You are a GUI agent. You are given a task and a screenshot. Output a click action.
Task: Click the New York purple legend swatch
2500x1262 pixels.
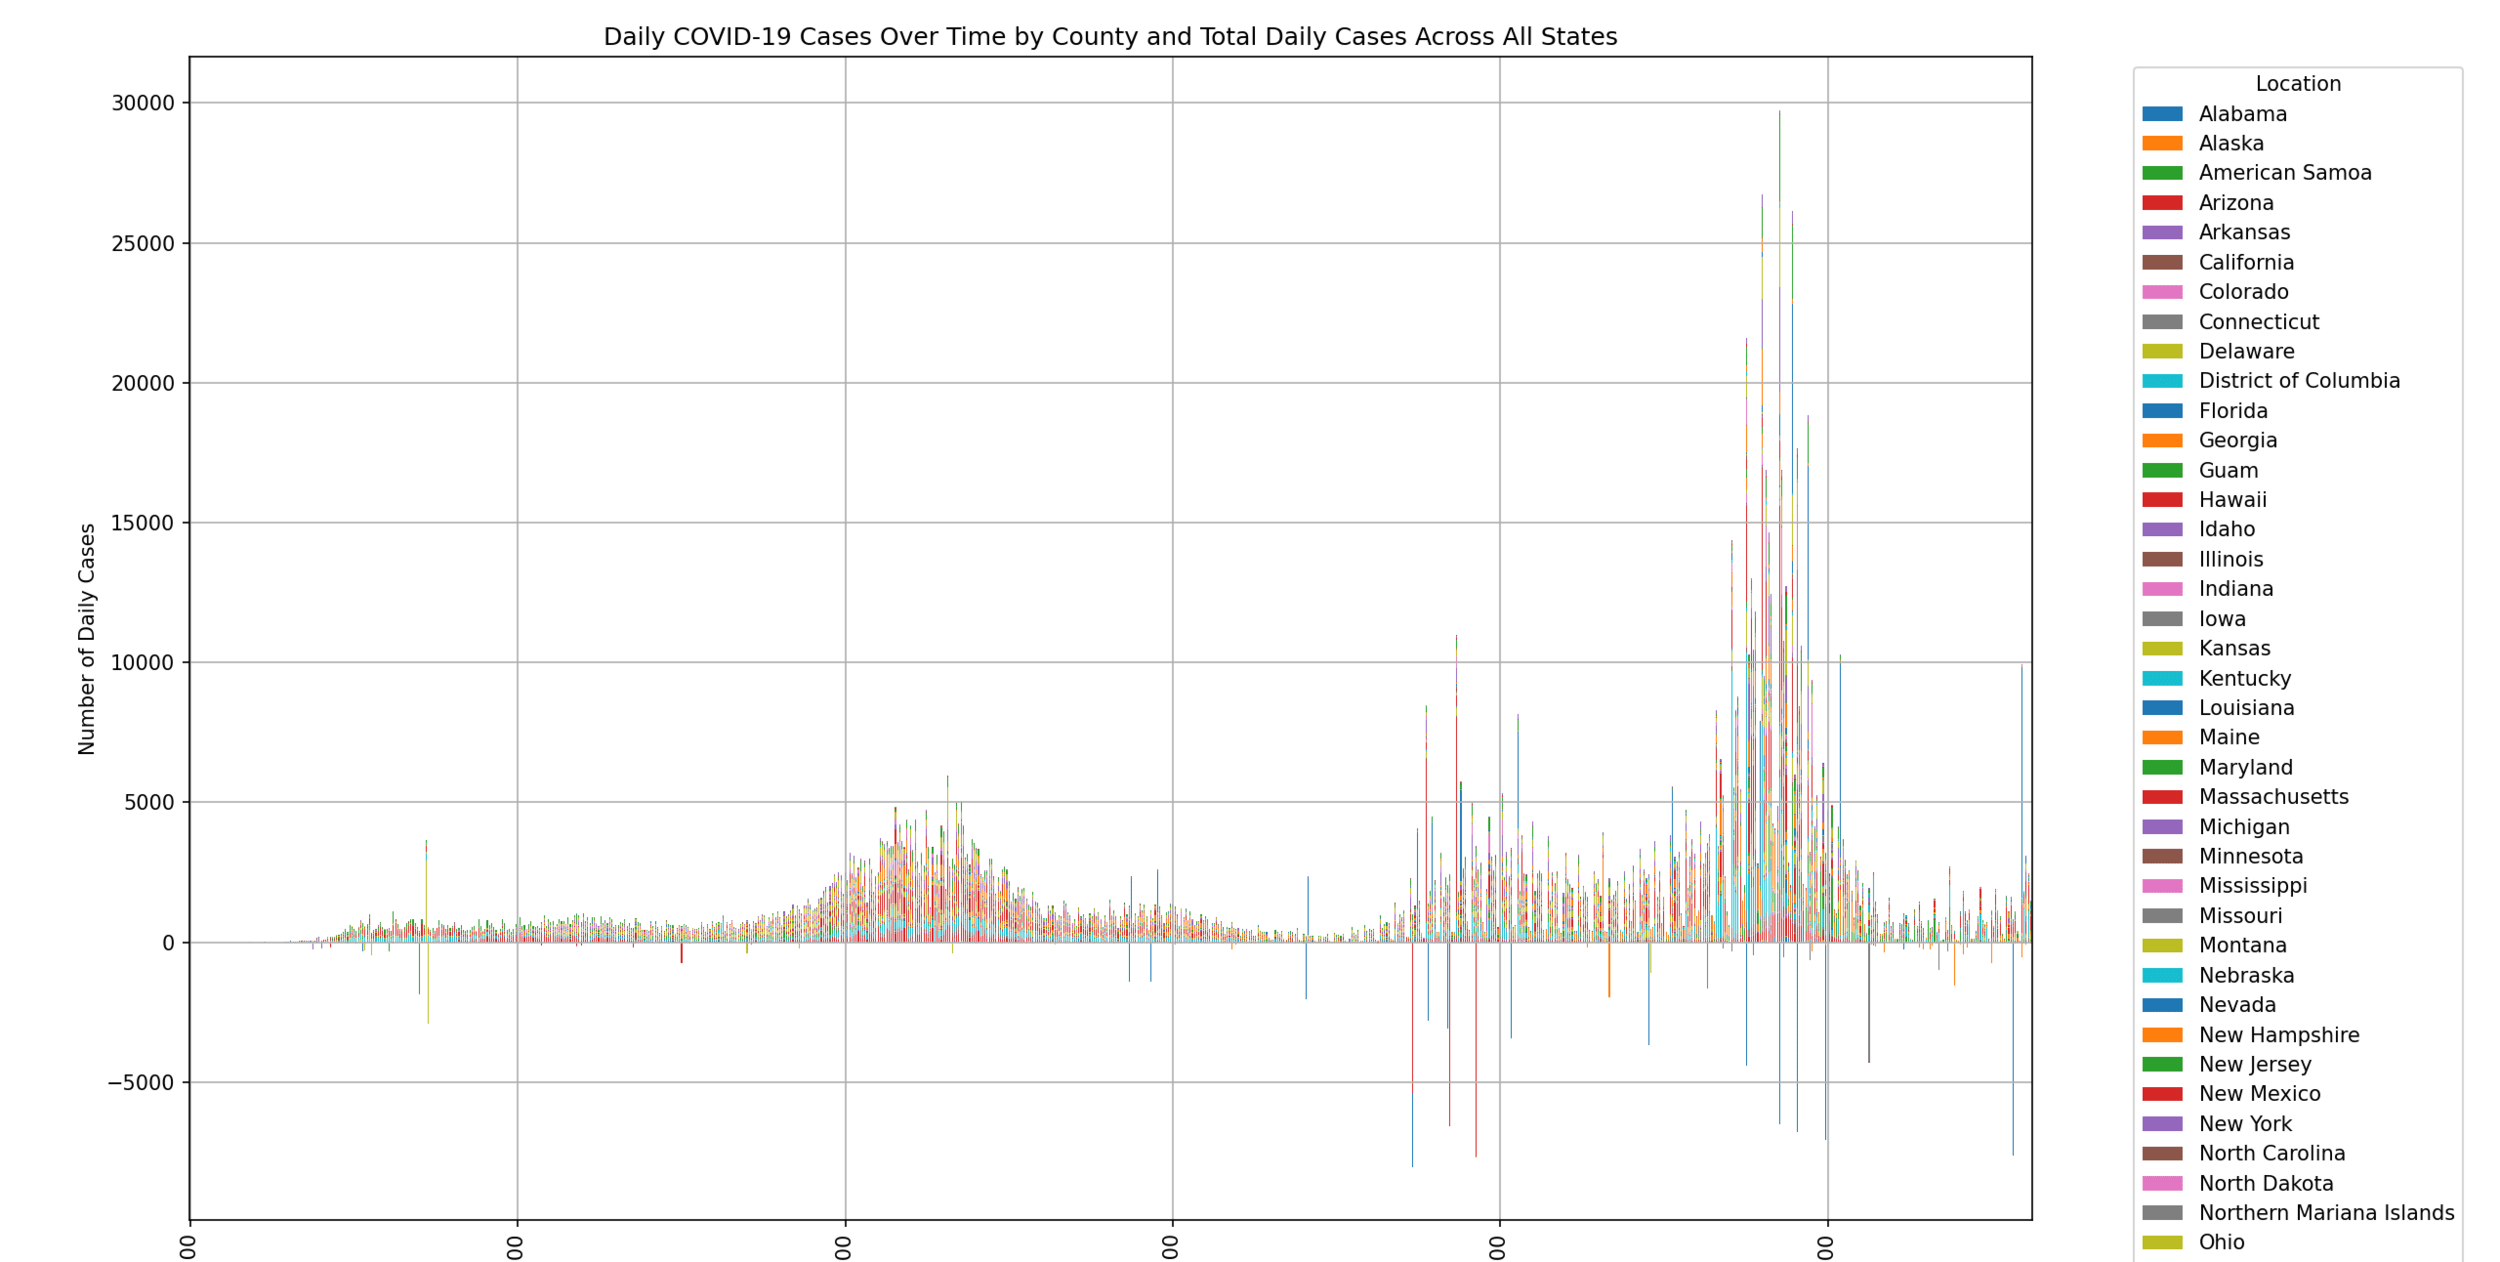(x=2161, y=1124)
